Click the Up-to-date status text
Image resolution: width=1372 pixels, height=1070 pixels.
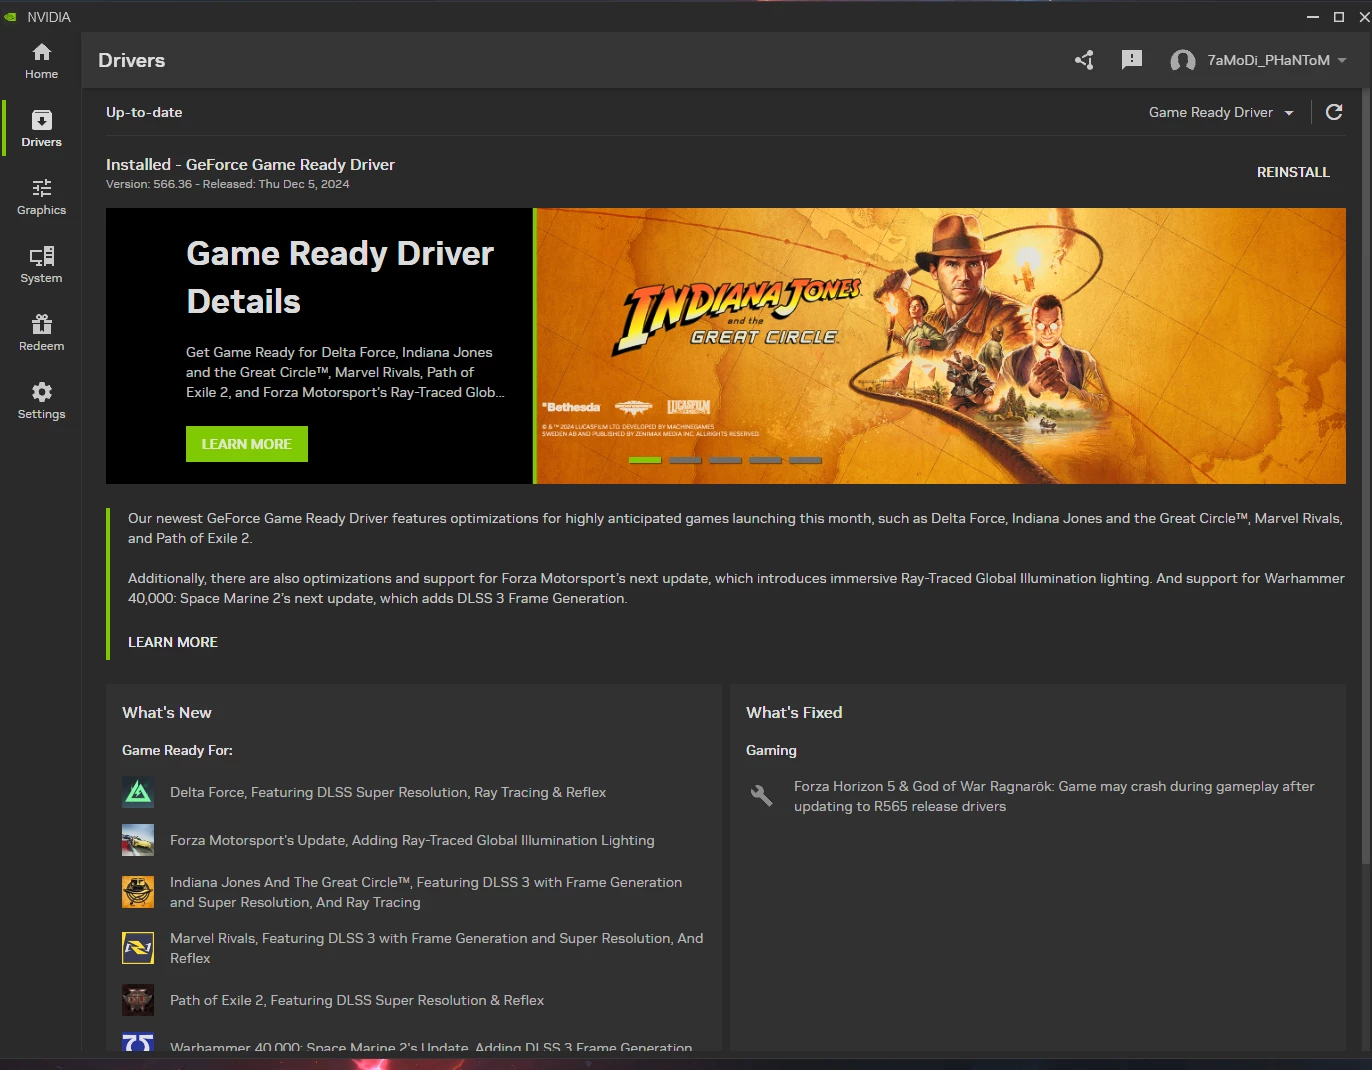coord(144,112)
